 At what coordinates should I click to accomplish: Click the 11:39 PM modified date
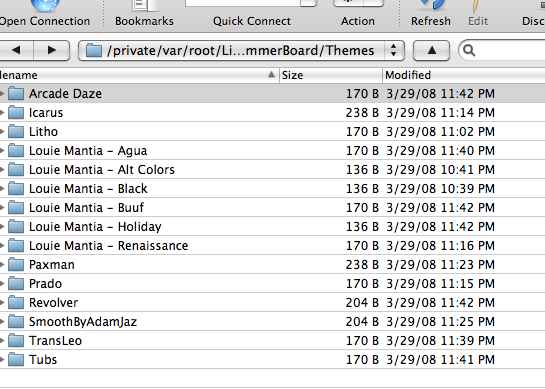[440, 340]
